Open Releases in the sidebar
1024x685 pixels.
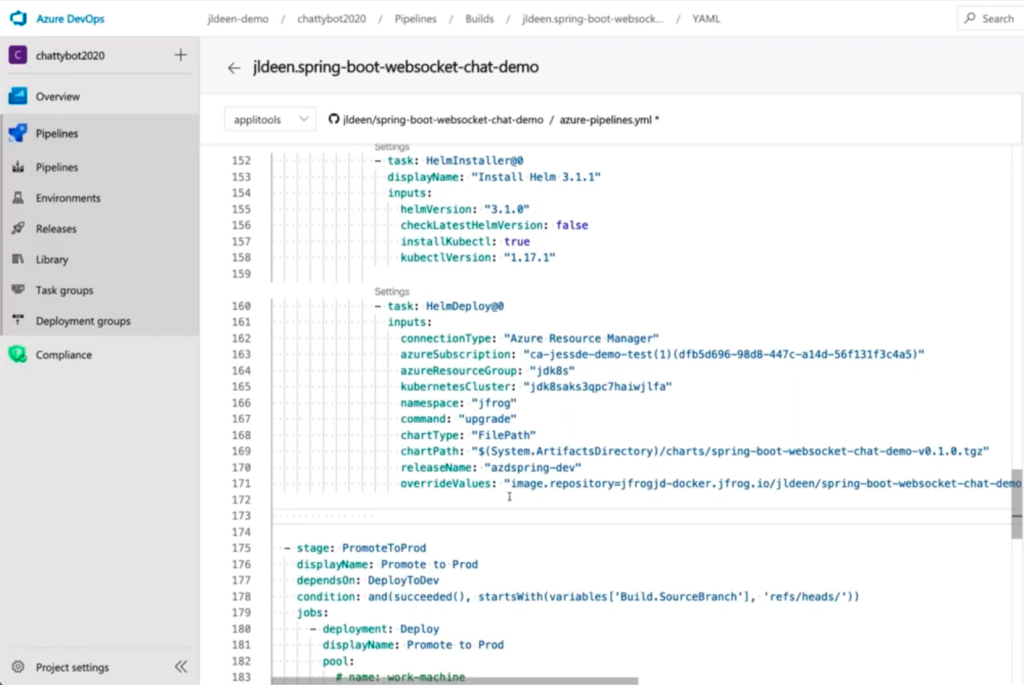point(56,229)
